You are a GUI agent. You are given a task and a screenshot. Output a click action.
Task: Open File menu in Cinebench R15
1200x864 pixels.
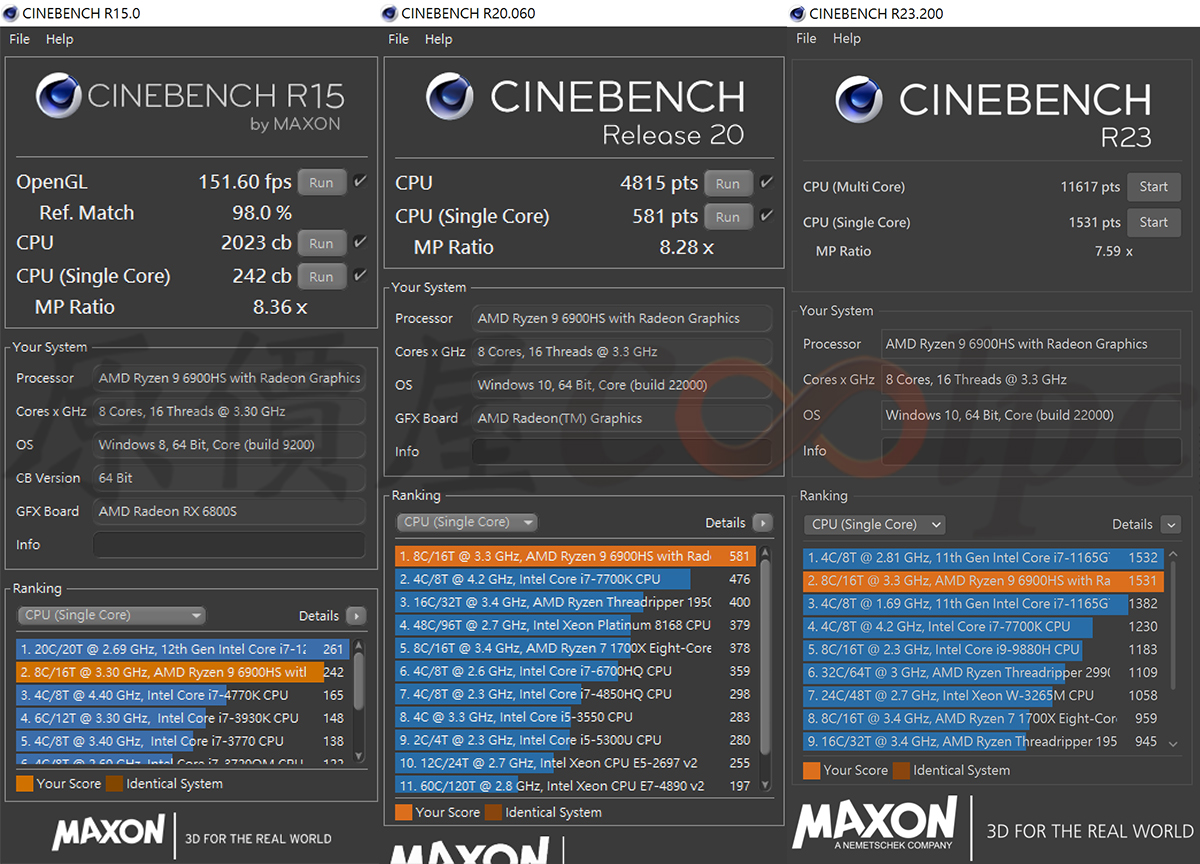click(20, 39)
